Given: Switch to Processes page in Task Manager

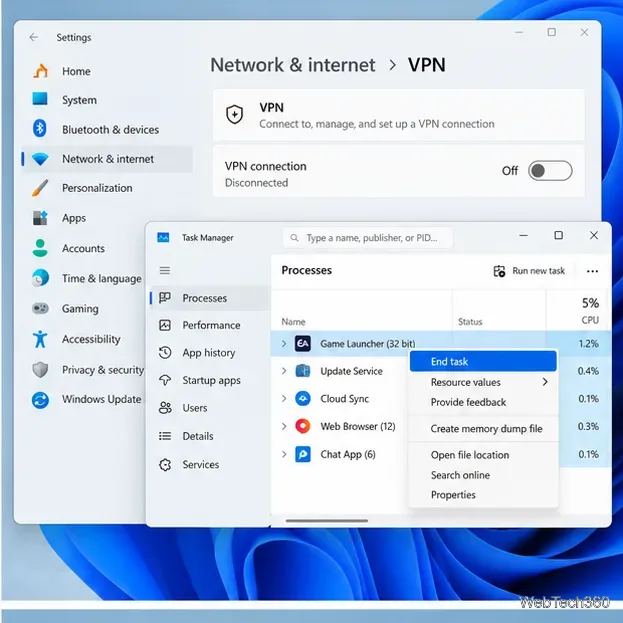Looking at the screenshot, I should [210, 298].
